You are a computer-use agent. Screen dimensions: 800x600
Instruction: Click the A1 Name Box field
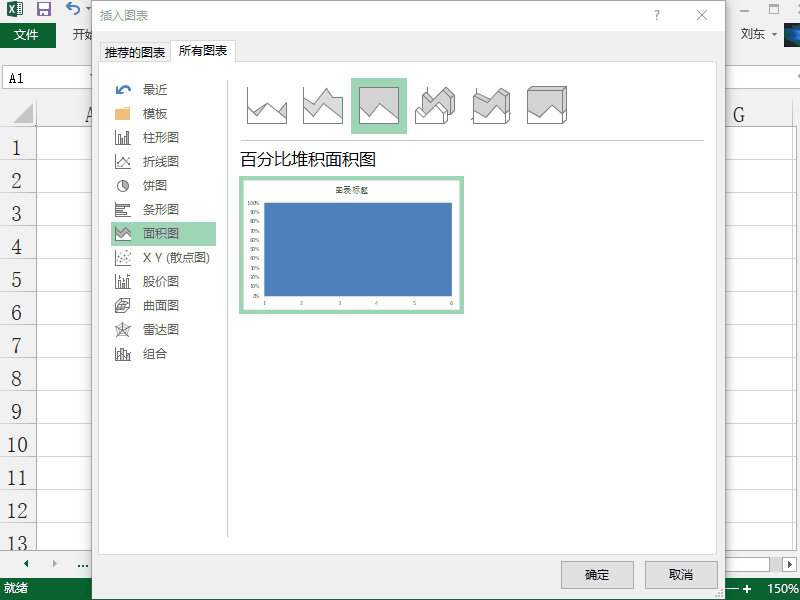point(46,78)
